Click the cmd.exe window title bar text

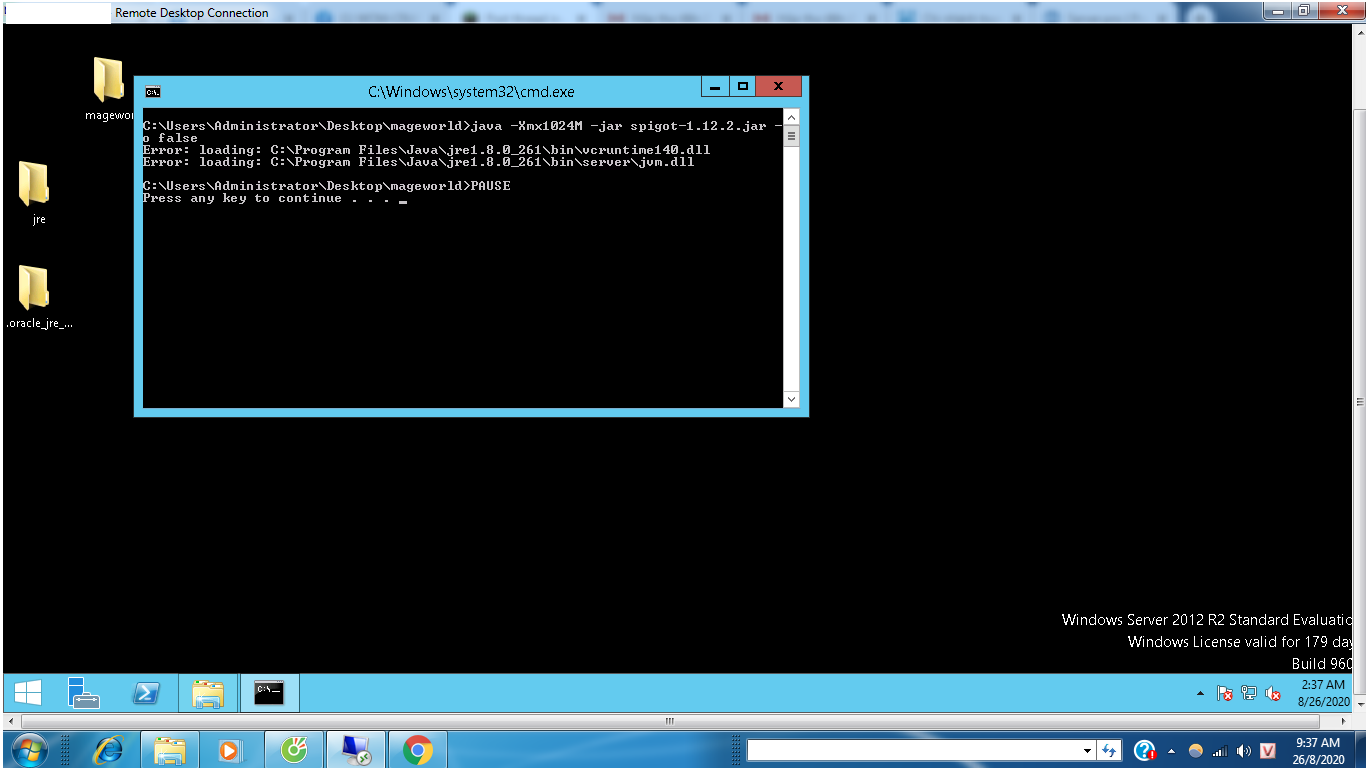[x=471, y=92]
